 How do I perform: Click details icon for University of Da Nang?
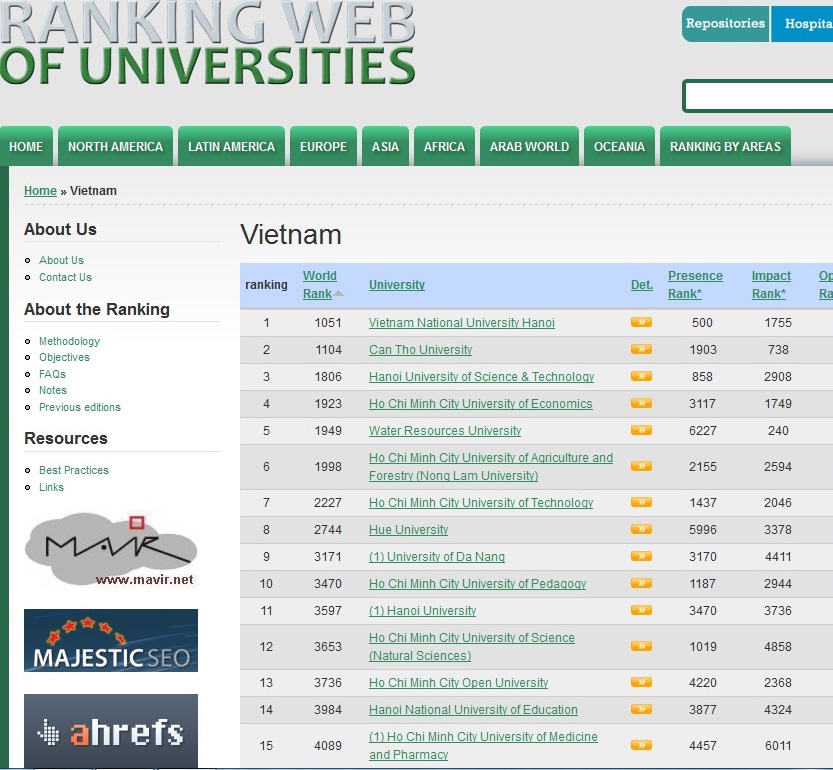pyautogui.click(x=641, y=556)
